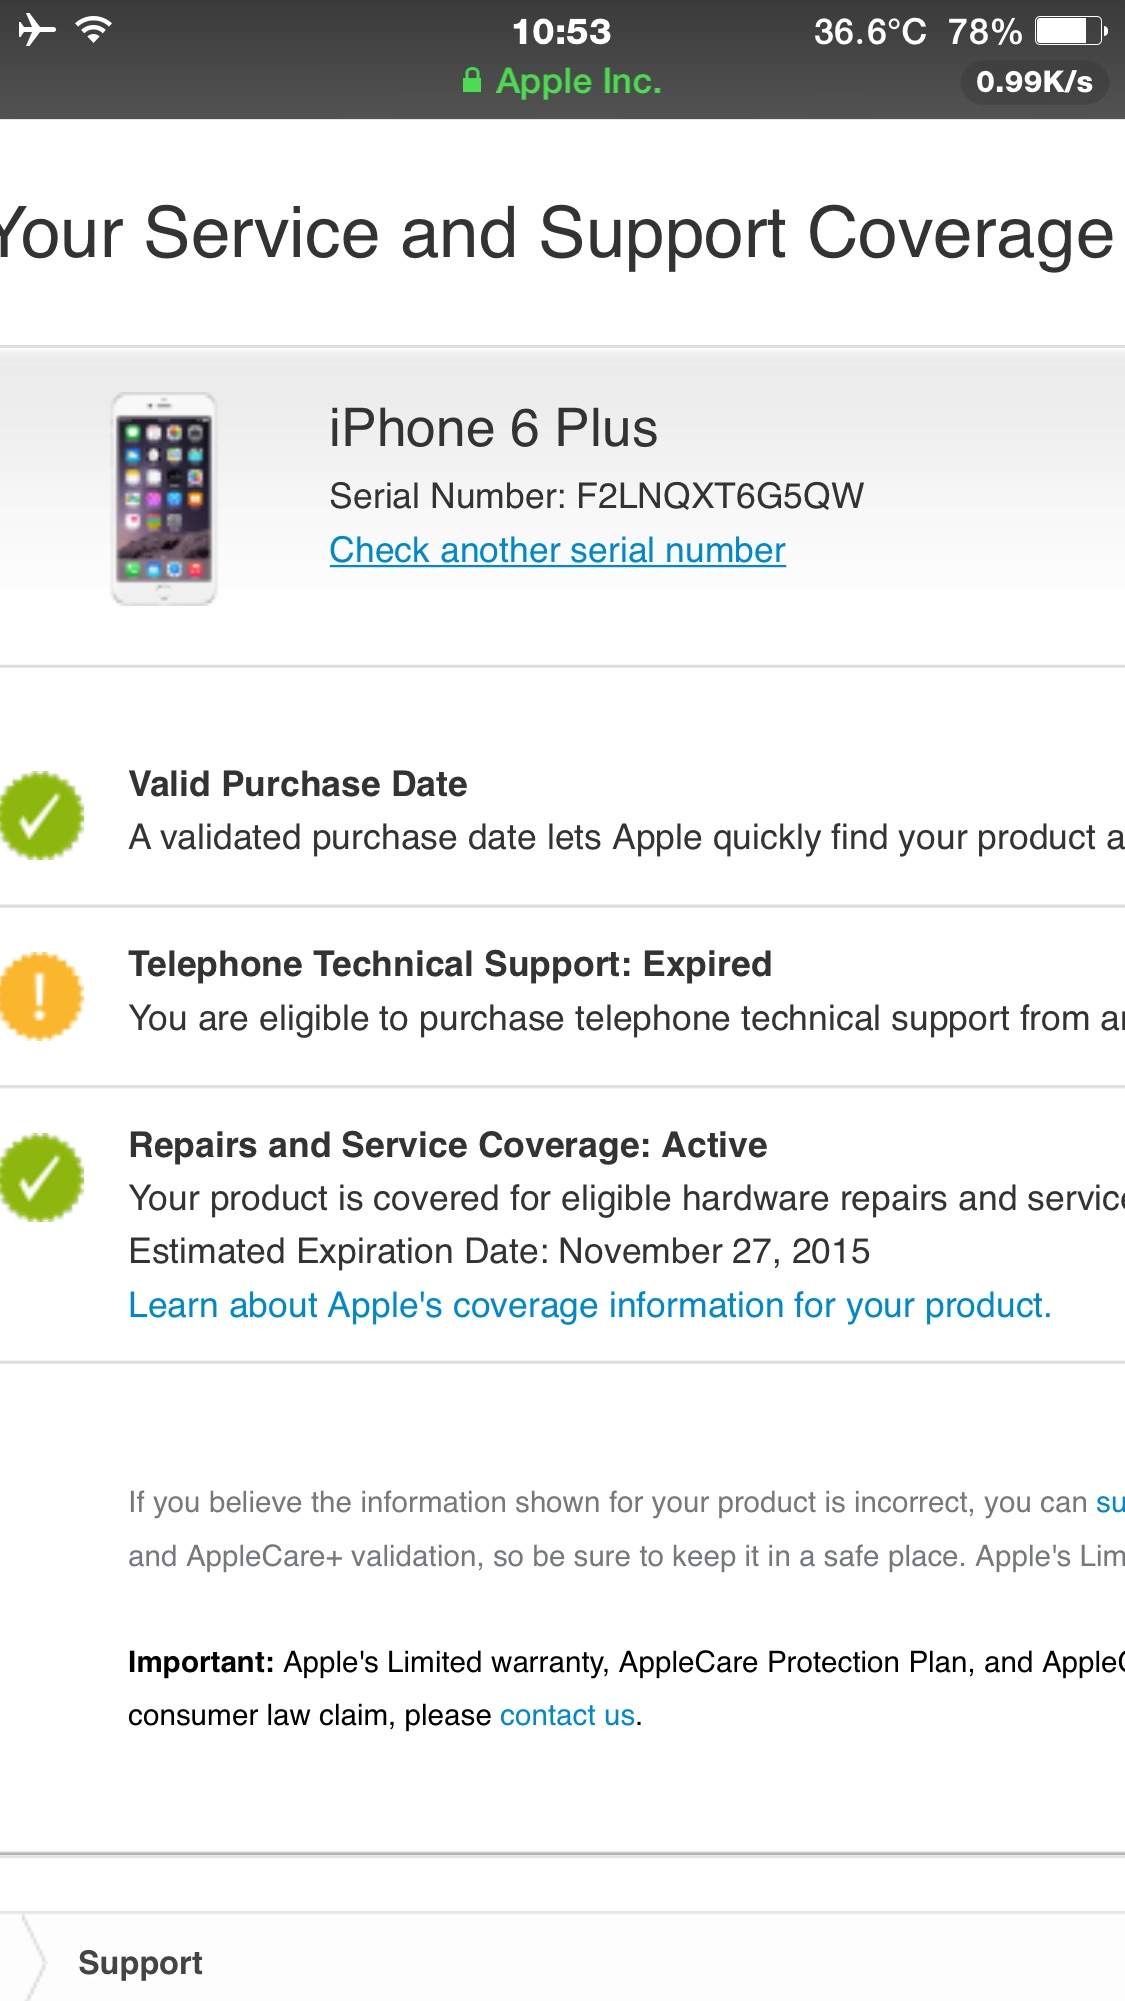Tap the 10:53 clock in status bar
Image resolution: width=1125 pixels, height=2001 pixels.
coord(561,31)
